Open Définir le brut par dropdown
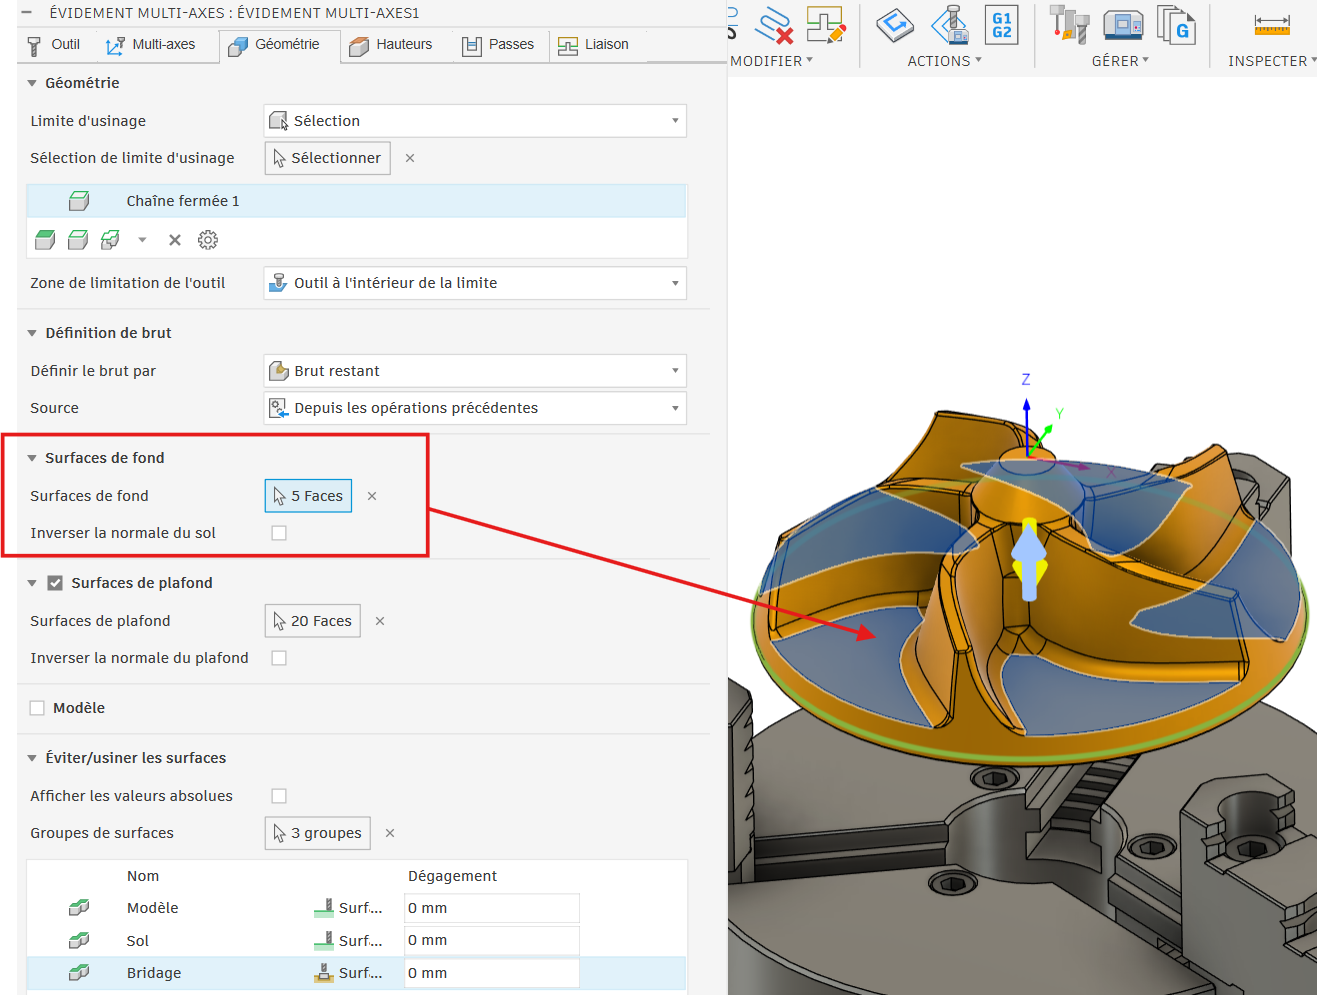1317x995 pixels. point(475,371)
